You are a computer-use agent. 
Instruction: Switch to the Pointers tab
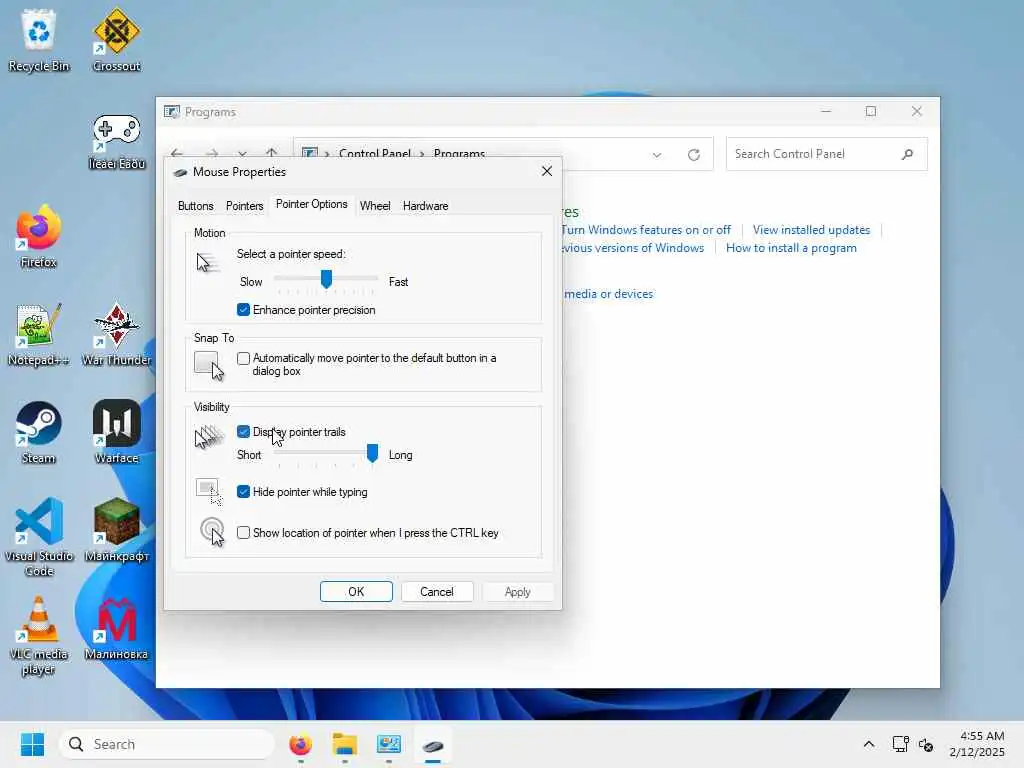pyautogui.click(x=244, y=206)
